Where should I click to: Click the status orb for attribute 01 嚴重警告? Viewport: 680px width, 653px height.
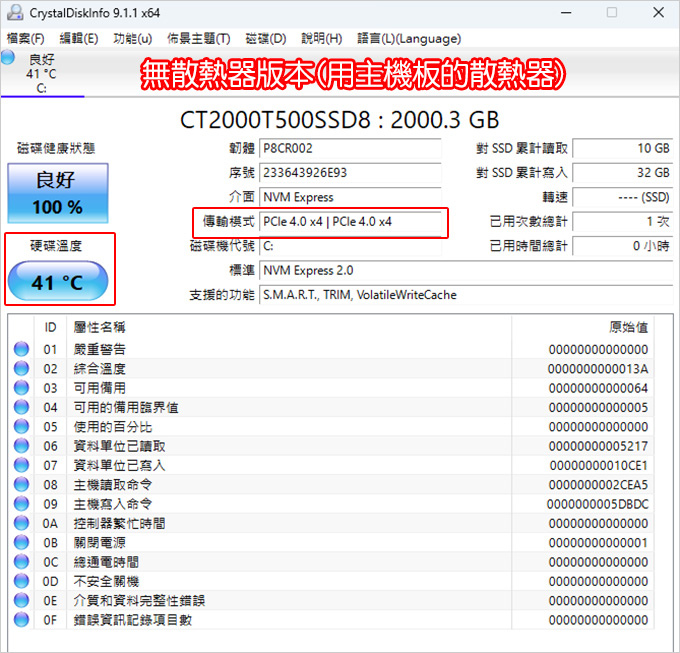21,349
